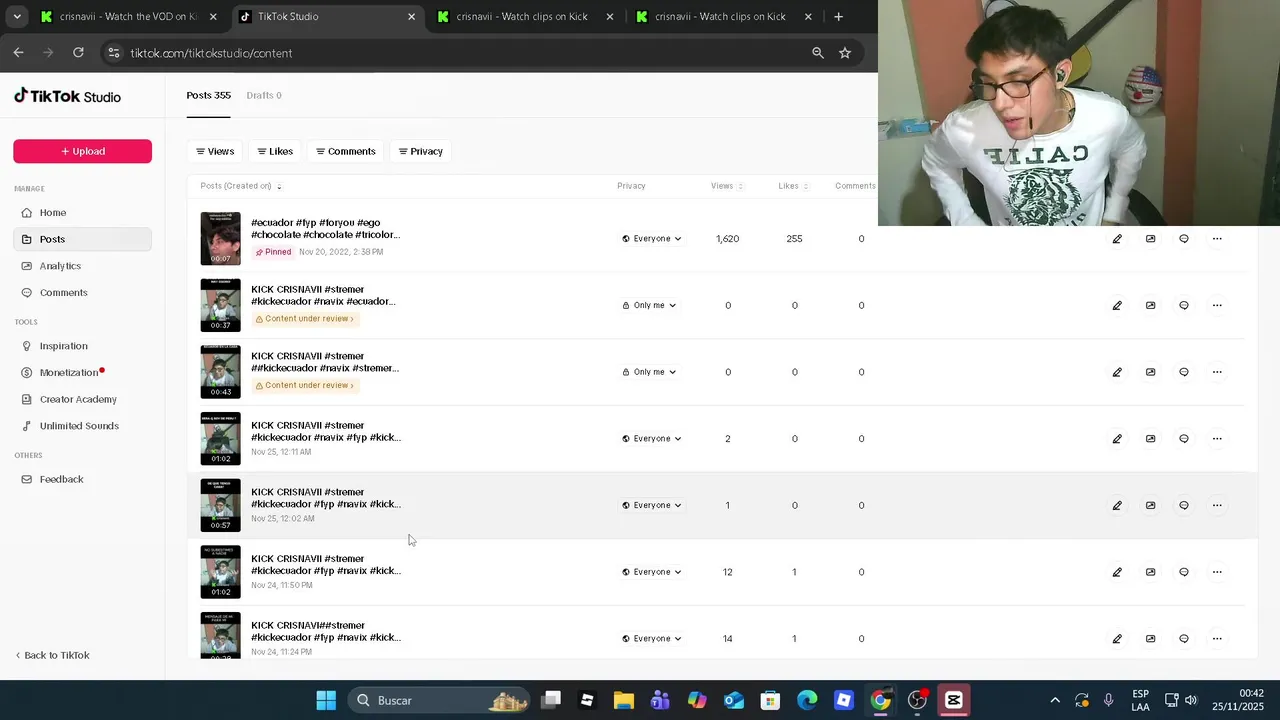Open edit for pinned #ecuador post
This screenshot has width=1280, height=720.
[x=1117, y=239]
